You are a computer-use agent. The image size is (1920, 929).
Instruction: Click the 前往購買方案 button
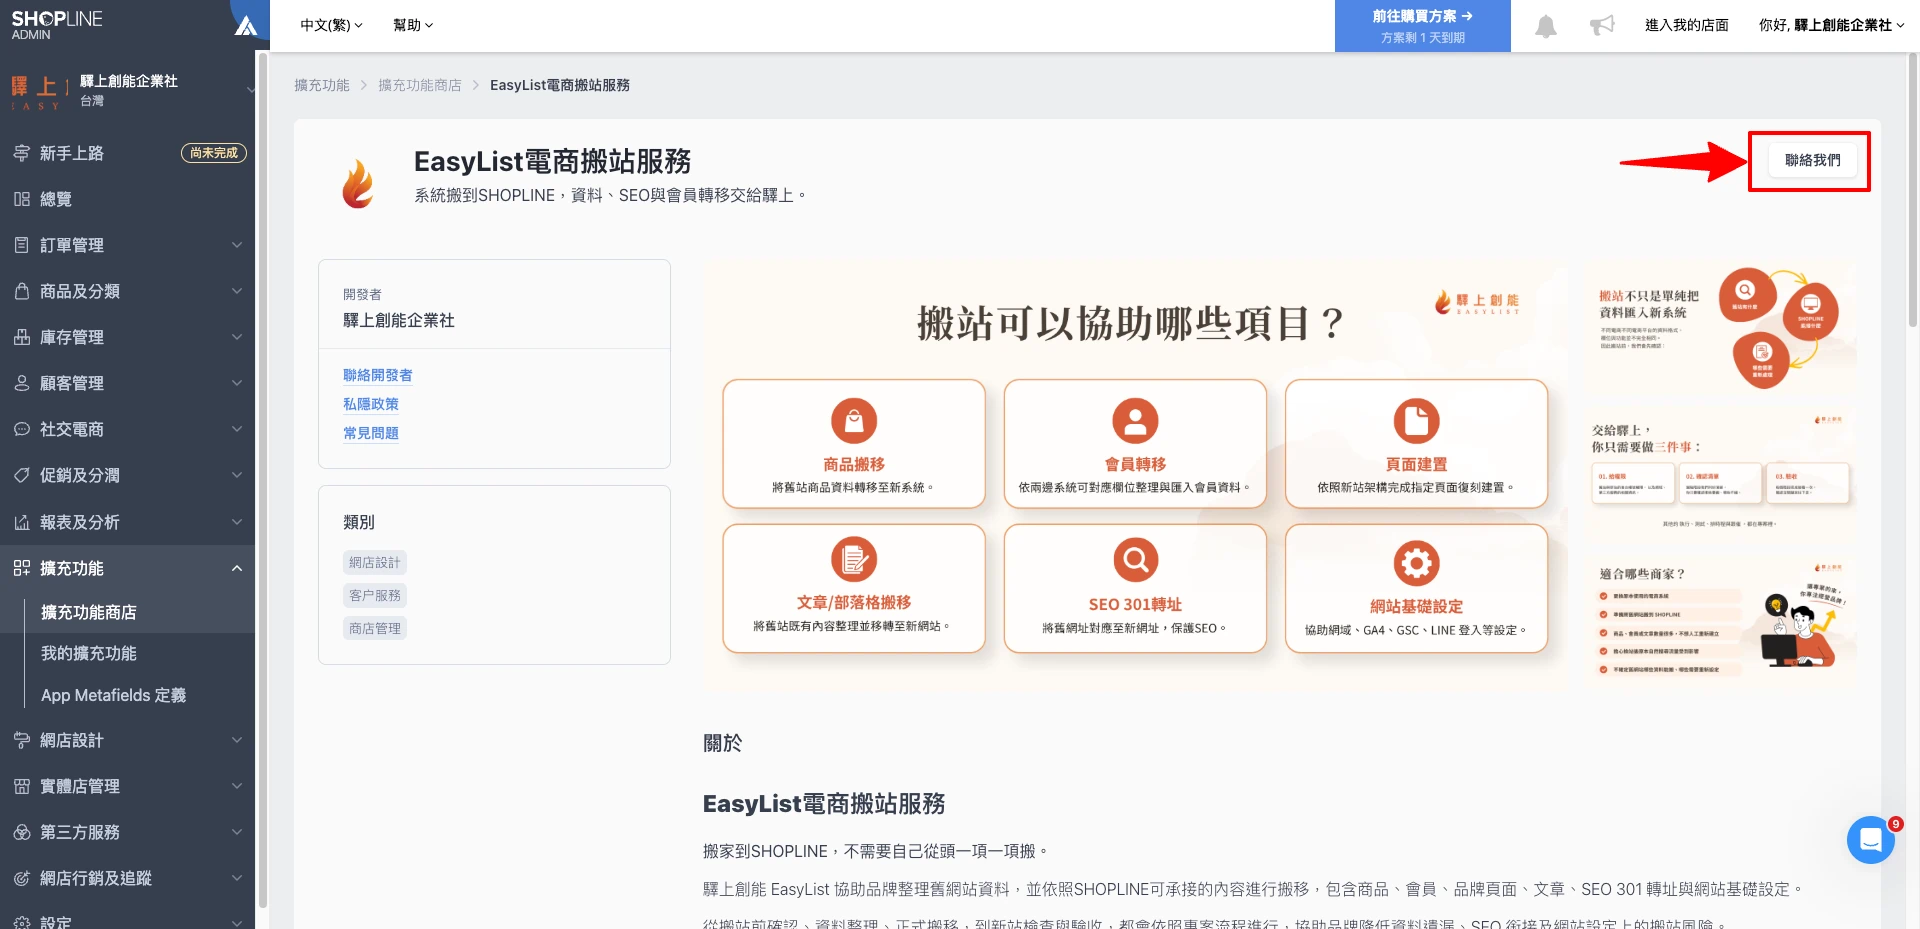click(x=1422, y=26)
